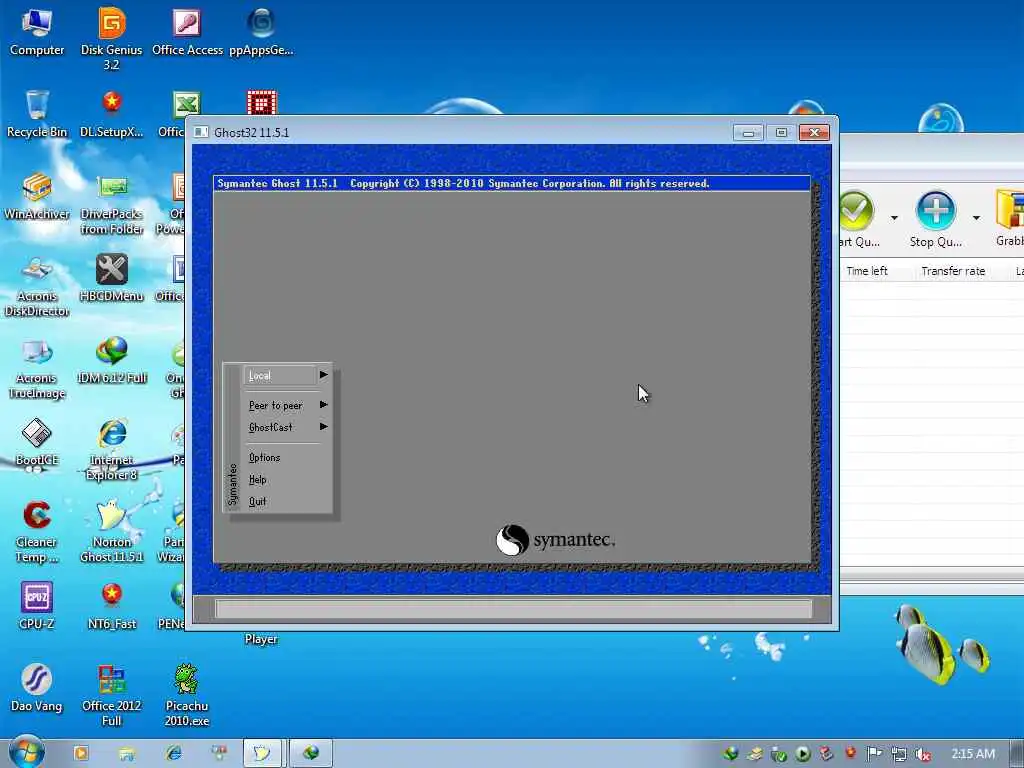The image size is (1024, 768).
Task: Select NT6_Fast desktop icon
Action: point(112,606)
